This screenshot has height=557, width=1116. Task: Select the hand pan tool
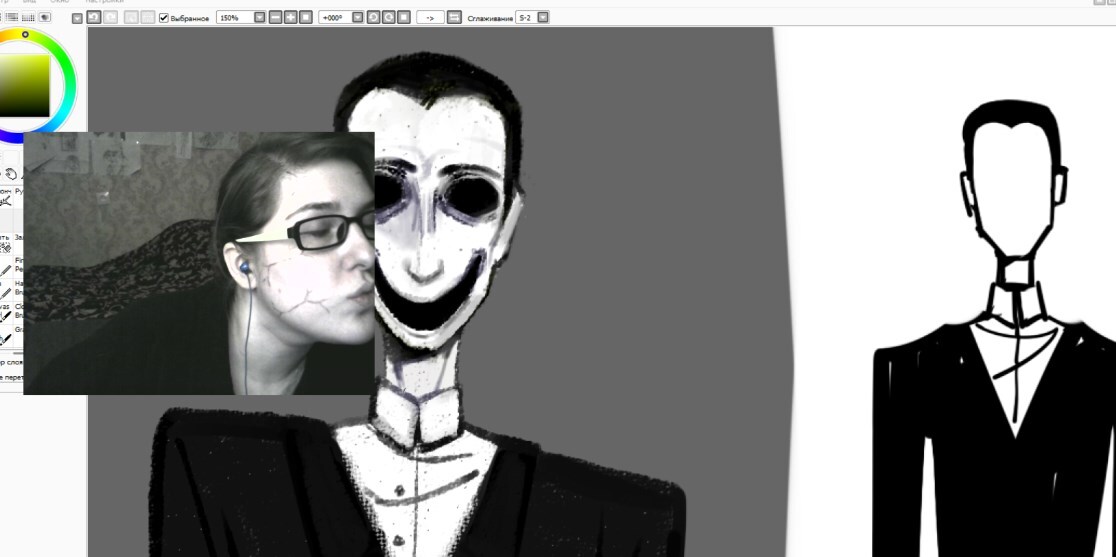[x=11, y=174]
